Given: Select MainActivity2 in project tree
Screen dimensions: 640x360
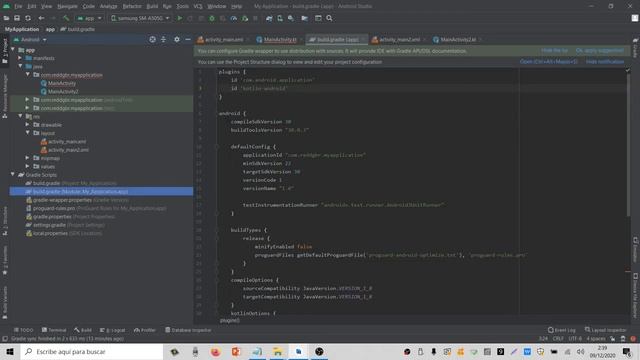Looking at the screenshot, I should click(x=63, y=91).
